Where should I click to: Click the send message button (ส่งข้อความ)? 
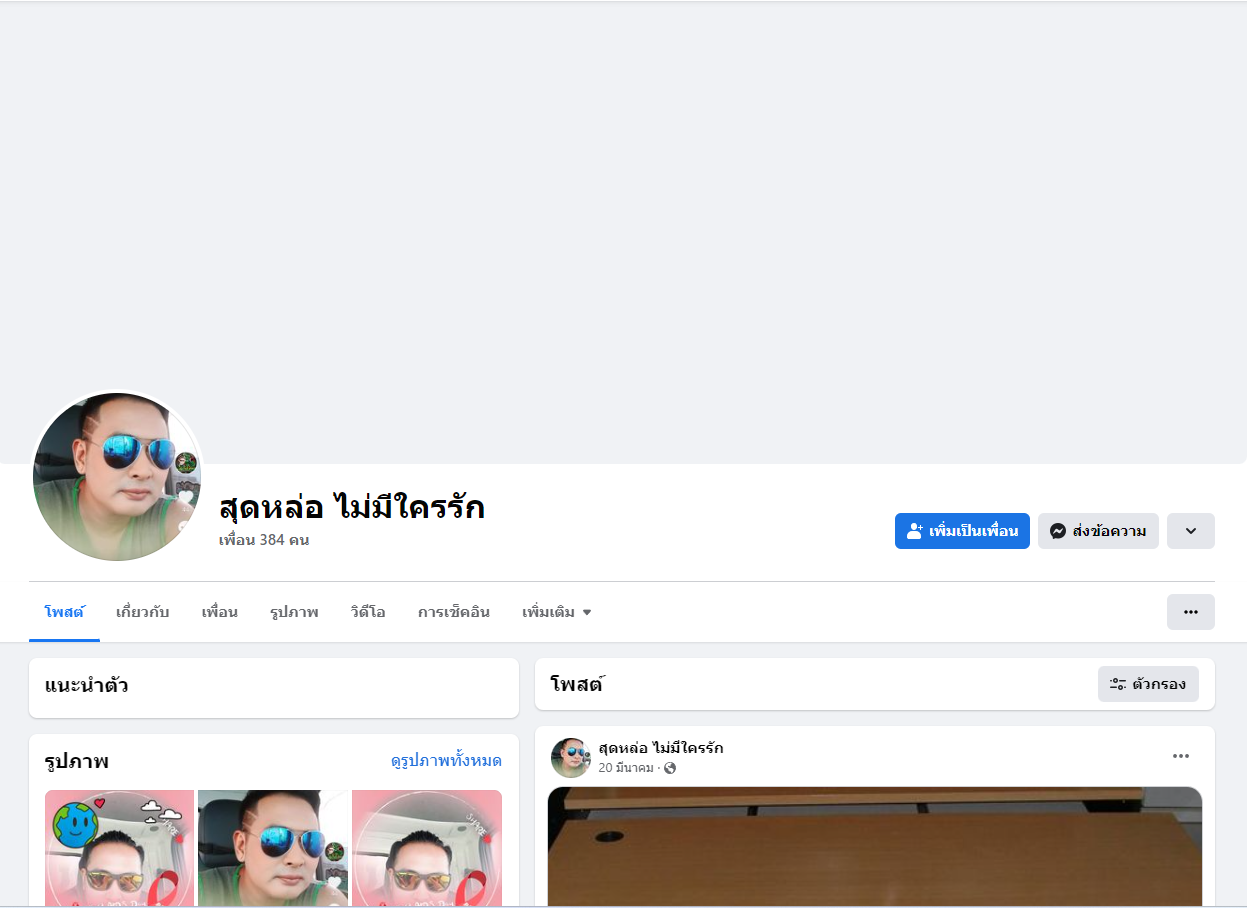1098,531
